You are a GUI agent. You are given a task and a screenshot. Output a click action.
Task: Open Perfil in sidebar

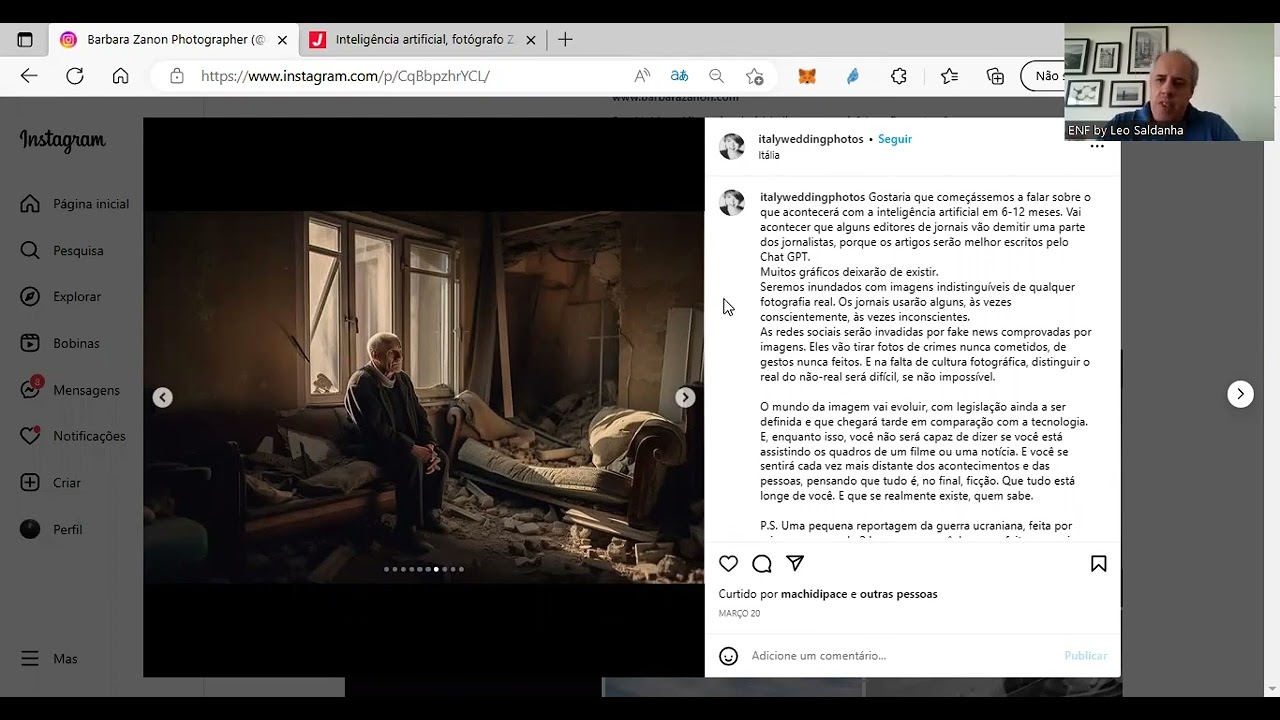pos(51,530)
